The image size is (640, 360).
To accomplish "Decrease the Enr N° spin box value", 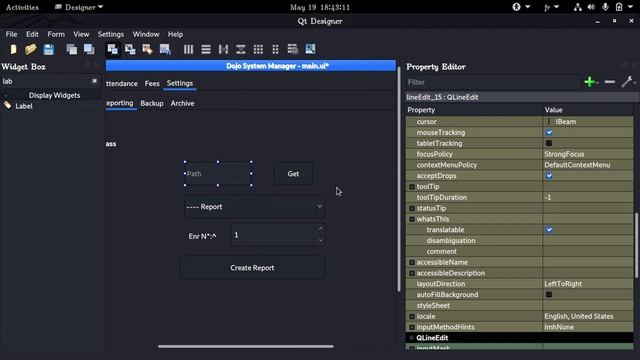I will pyautogui.click(x=320, y=241).
